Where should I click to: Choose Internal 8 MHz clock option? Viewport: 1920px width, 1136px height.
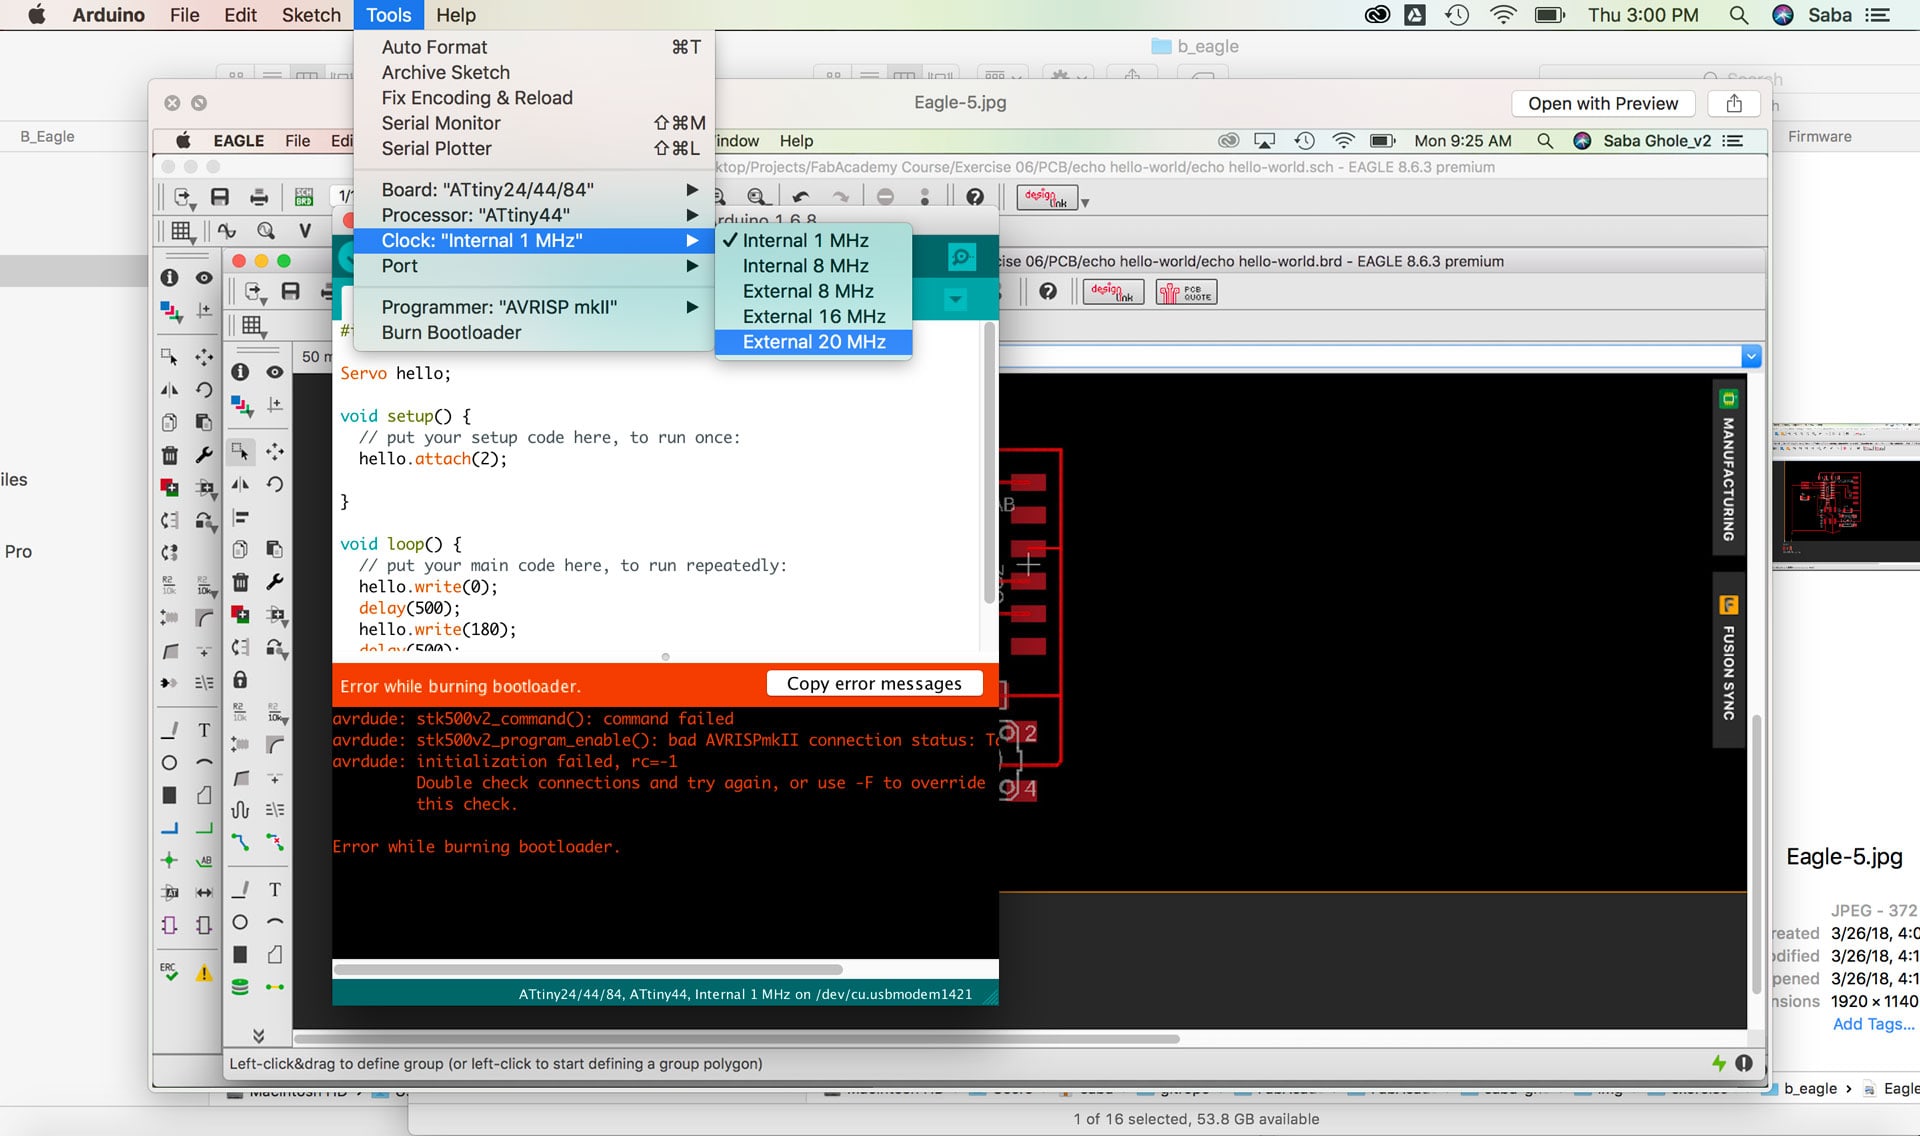(x=813, y=266)
